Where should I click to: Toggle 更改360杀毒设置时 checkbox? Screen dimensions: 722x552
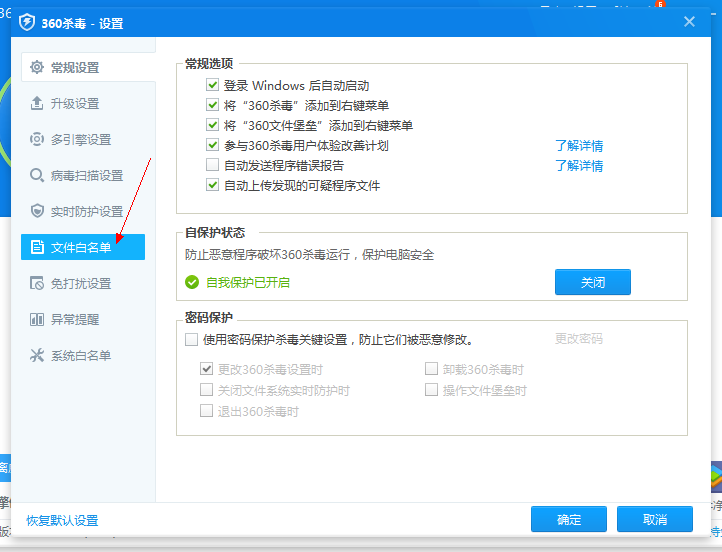(206, 369)
